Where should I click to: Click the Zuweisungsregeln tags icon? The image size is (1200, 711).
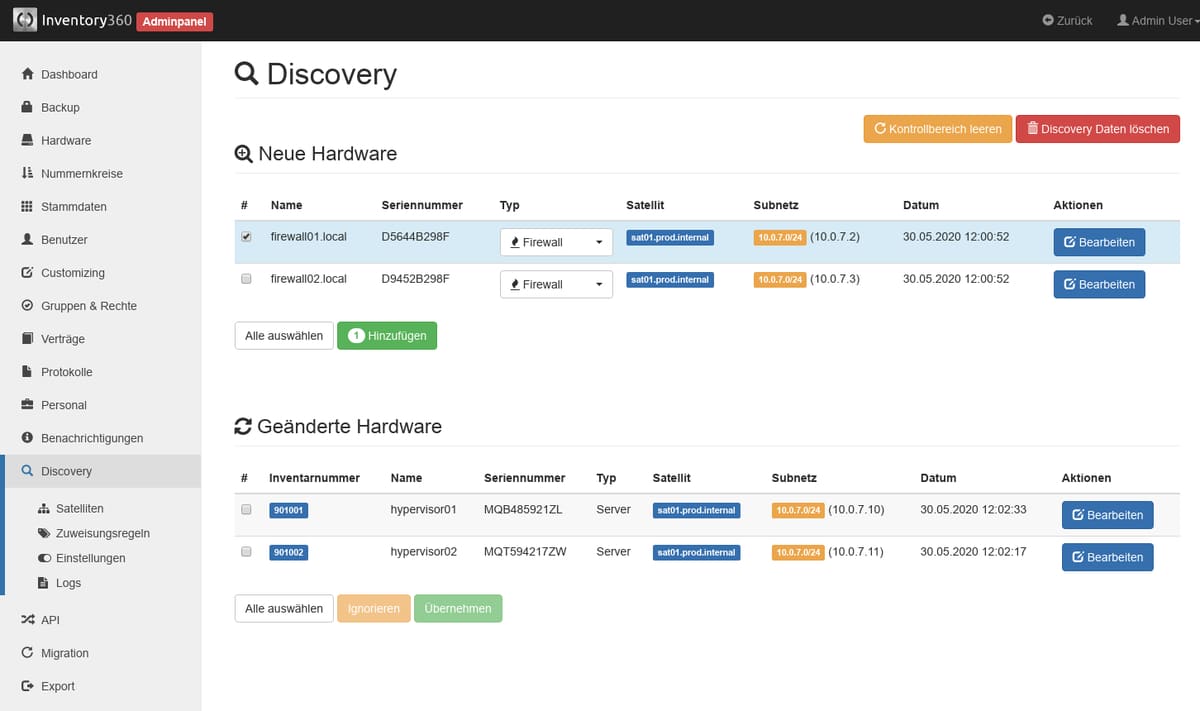pyautogui.click(x=44, y=533)
